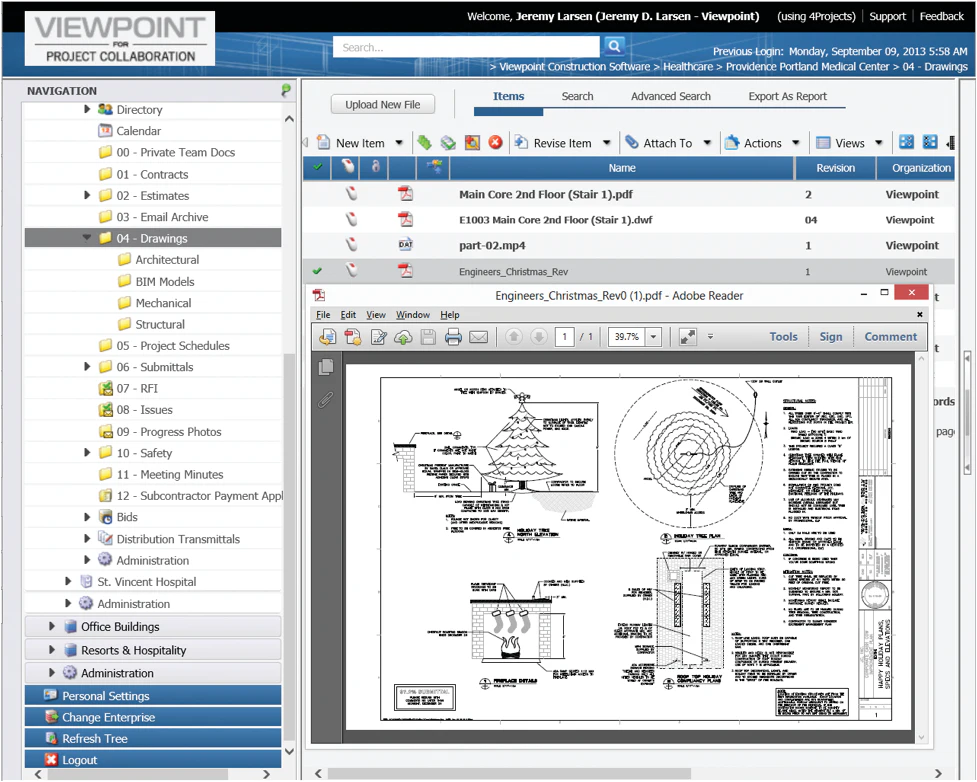Open the Attach To paperclip icon

[x=631, y=143]
